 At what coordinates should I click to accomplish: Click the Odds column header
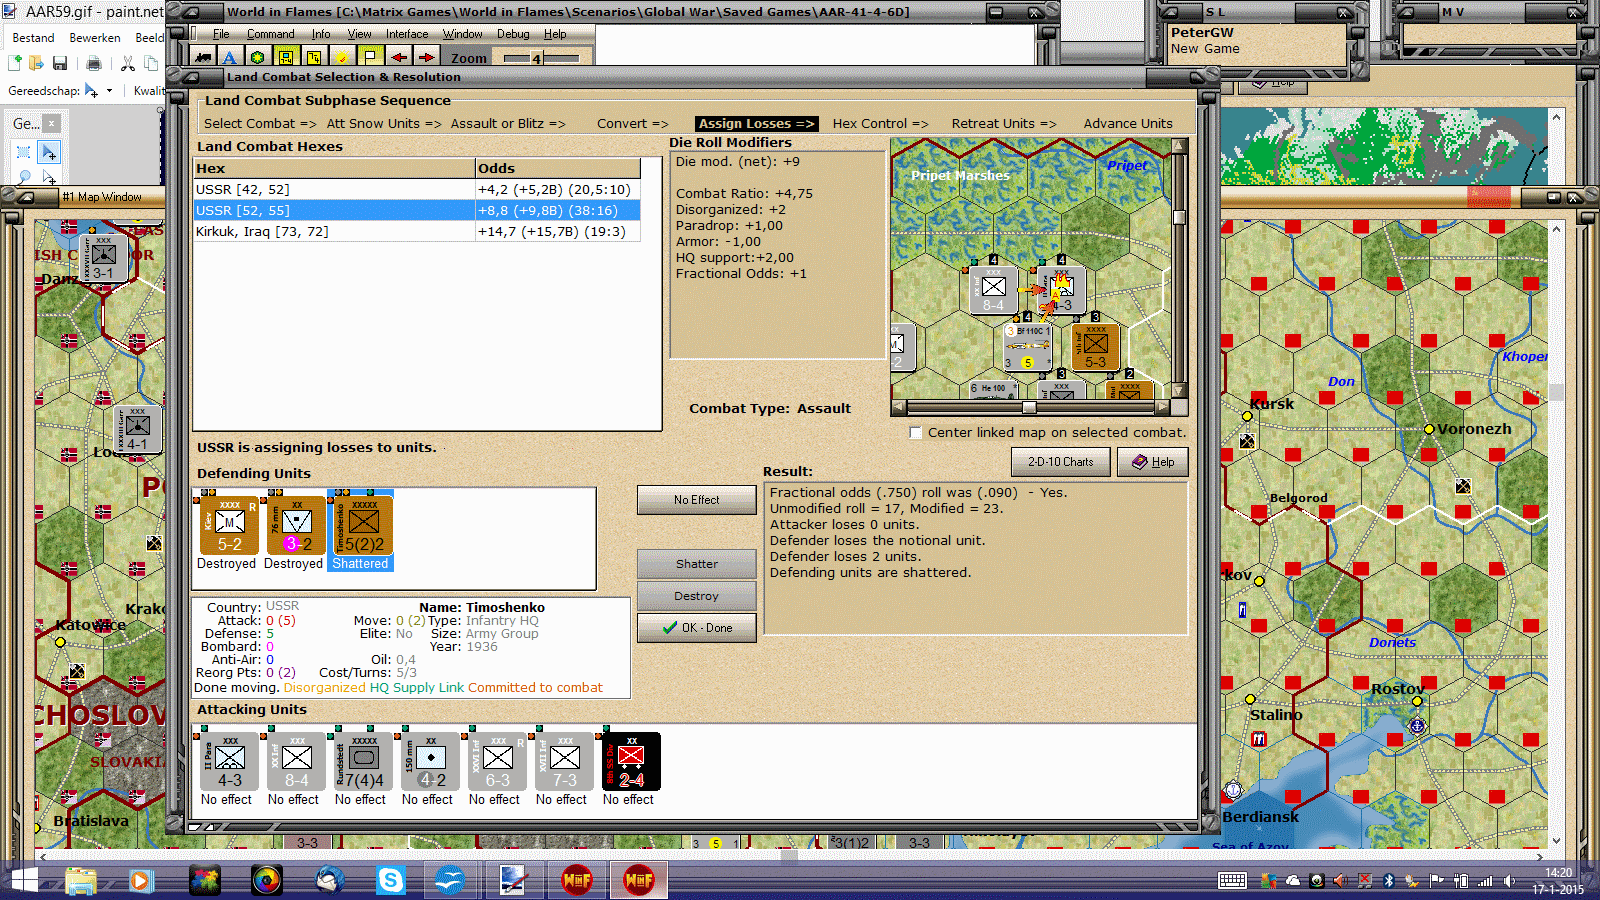tap(558, 168)
